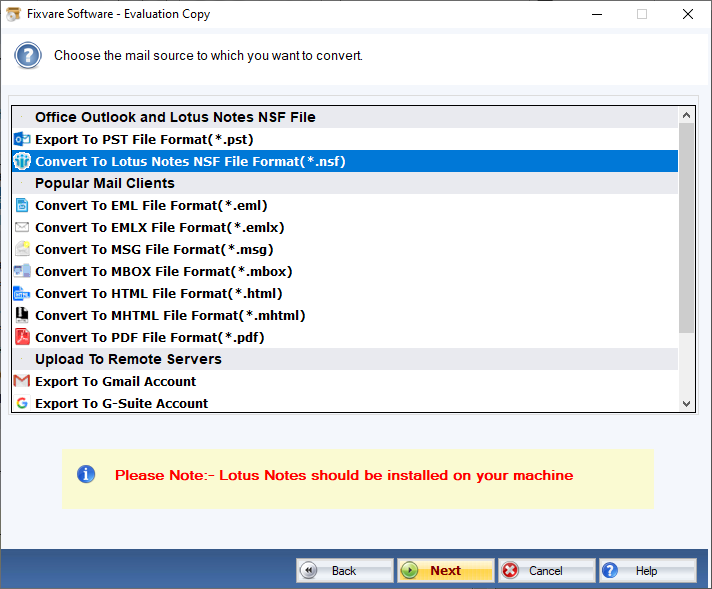Proceed with the Next button
Screen dimensions: 712x589
coord(445,570)
